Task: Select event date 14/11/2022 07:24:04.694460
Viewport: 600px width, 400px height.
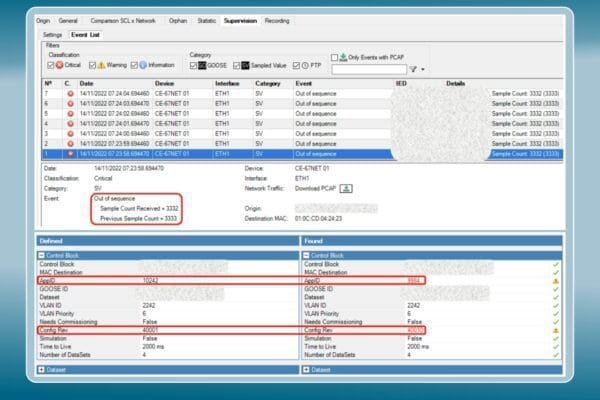Action: coord(114,94)
